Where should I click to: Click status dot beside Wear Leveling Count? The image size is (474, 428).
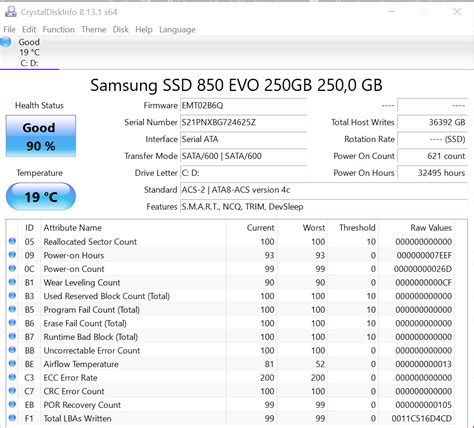click(x=12, y=282)
